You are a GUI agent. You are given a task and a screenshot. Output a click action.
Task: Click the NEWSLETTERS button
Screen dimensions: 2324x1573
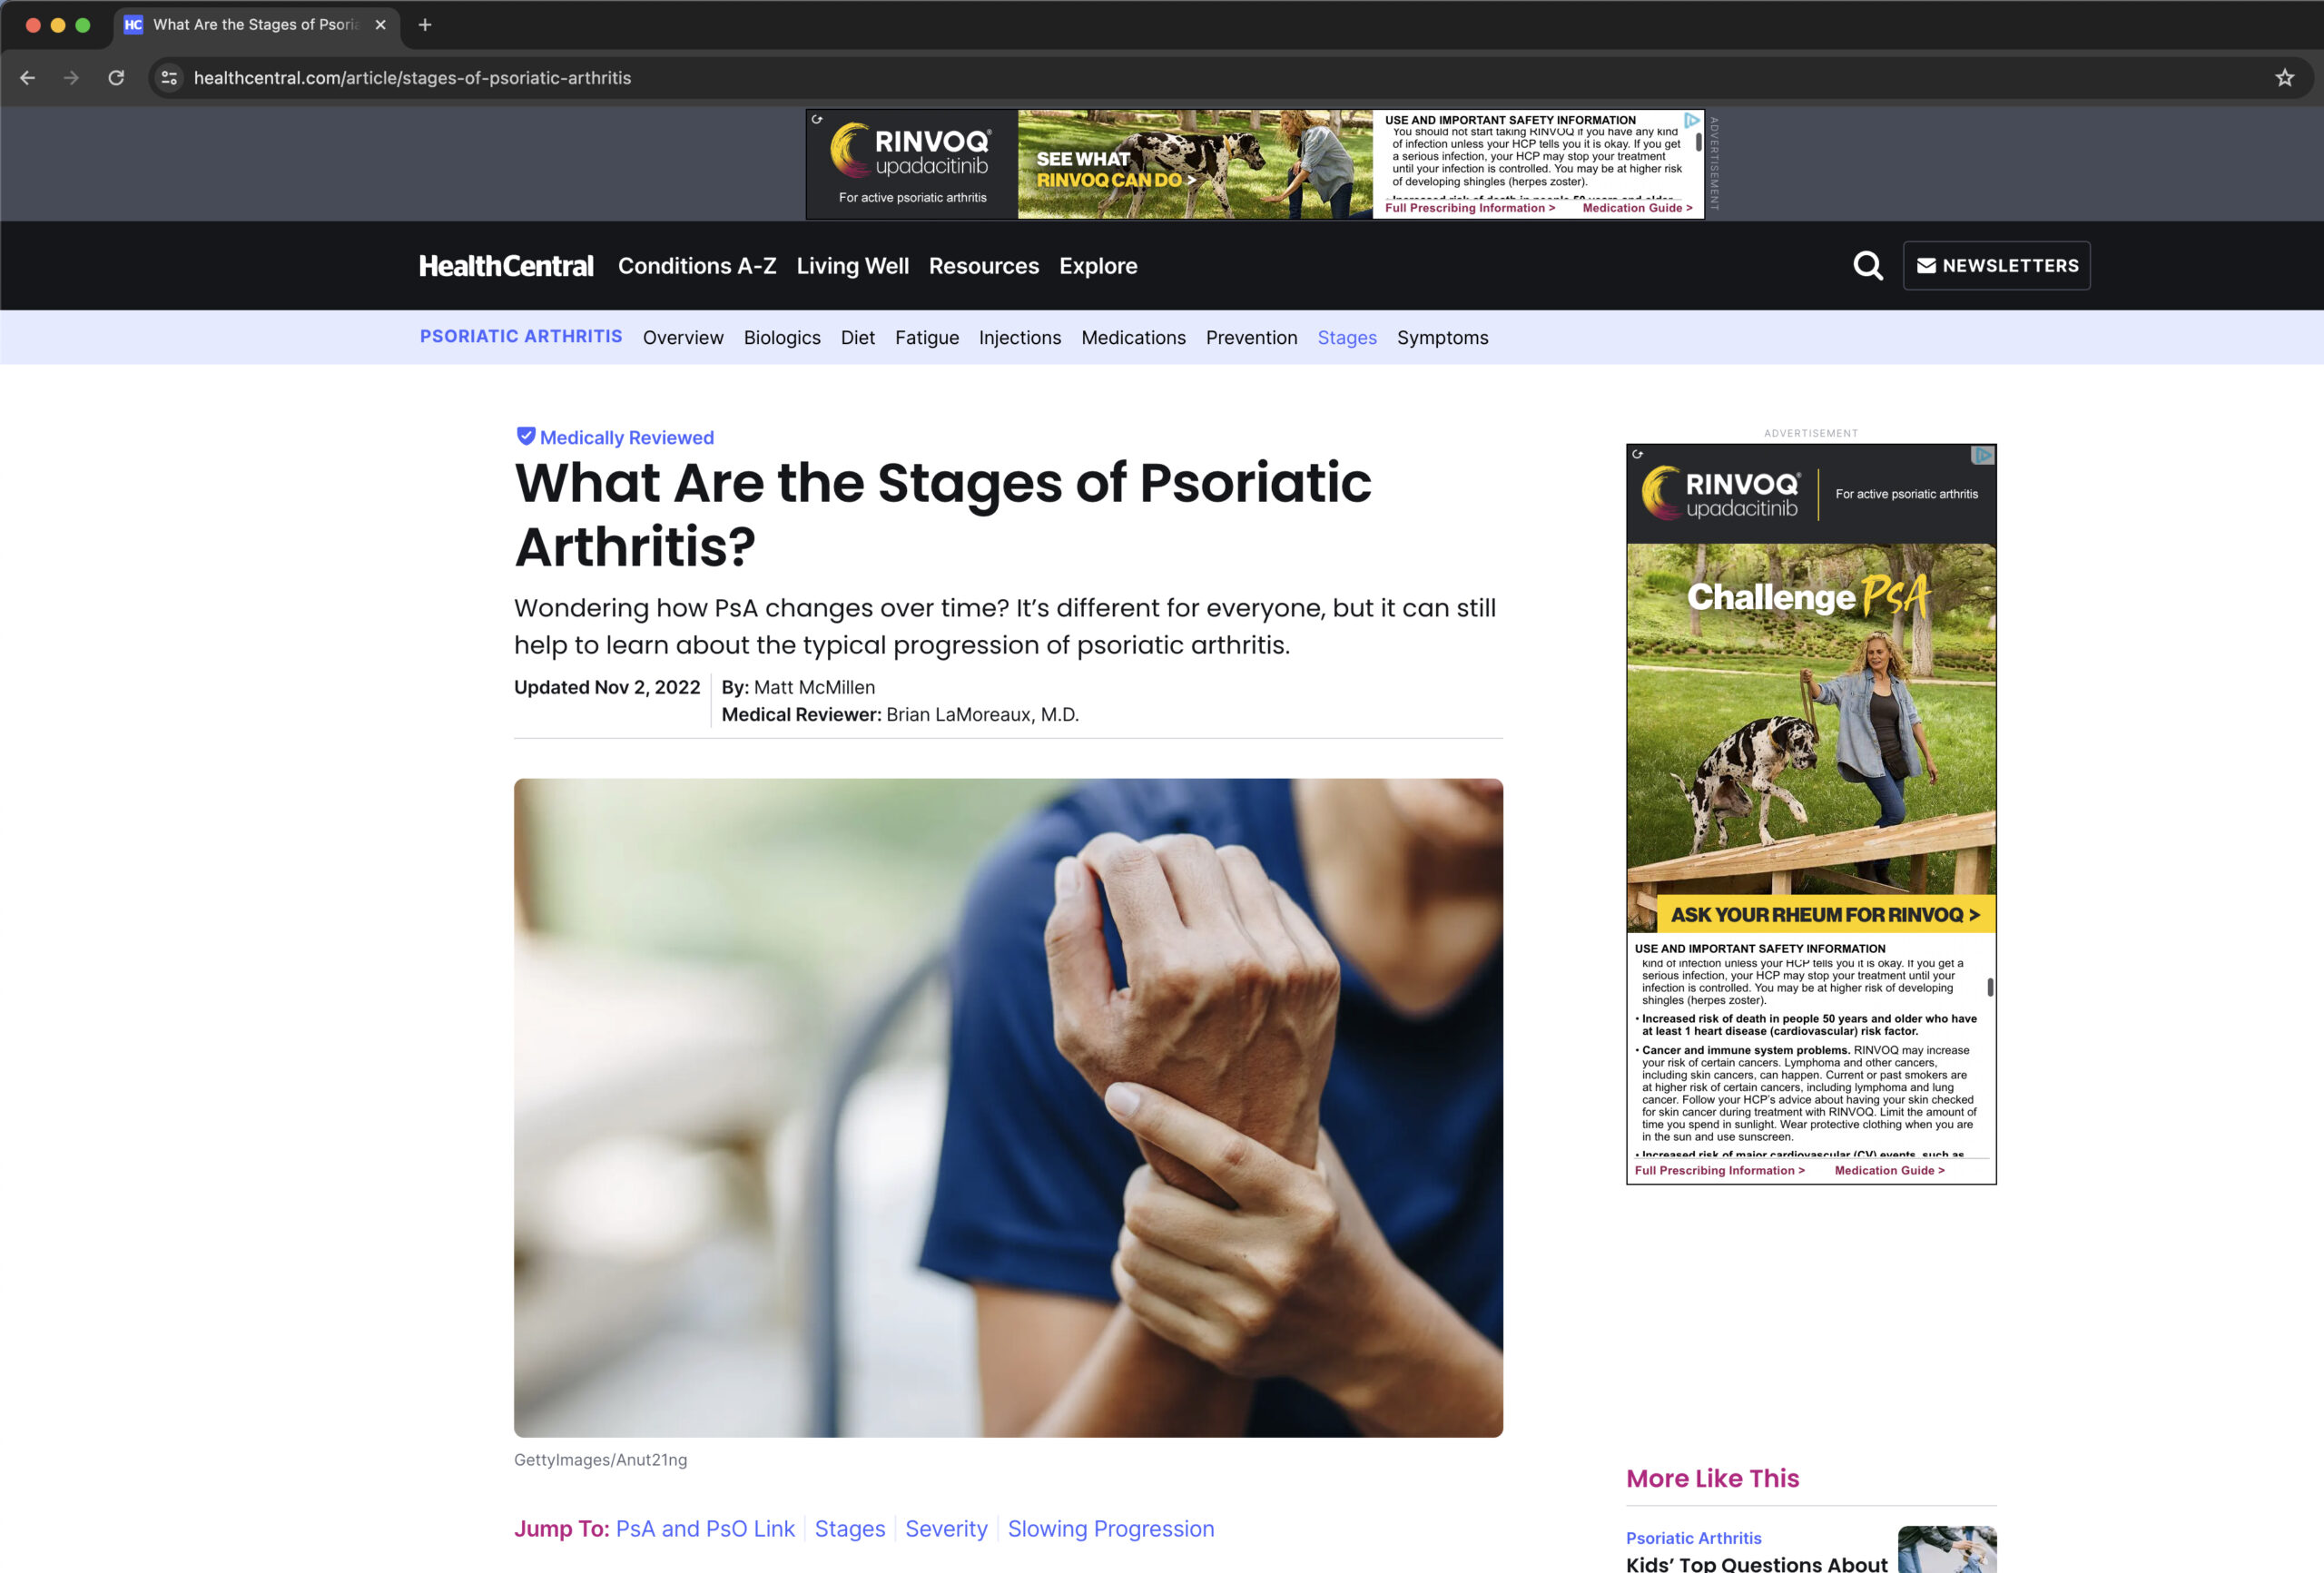(1996, 266)
